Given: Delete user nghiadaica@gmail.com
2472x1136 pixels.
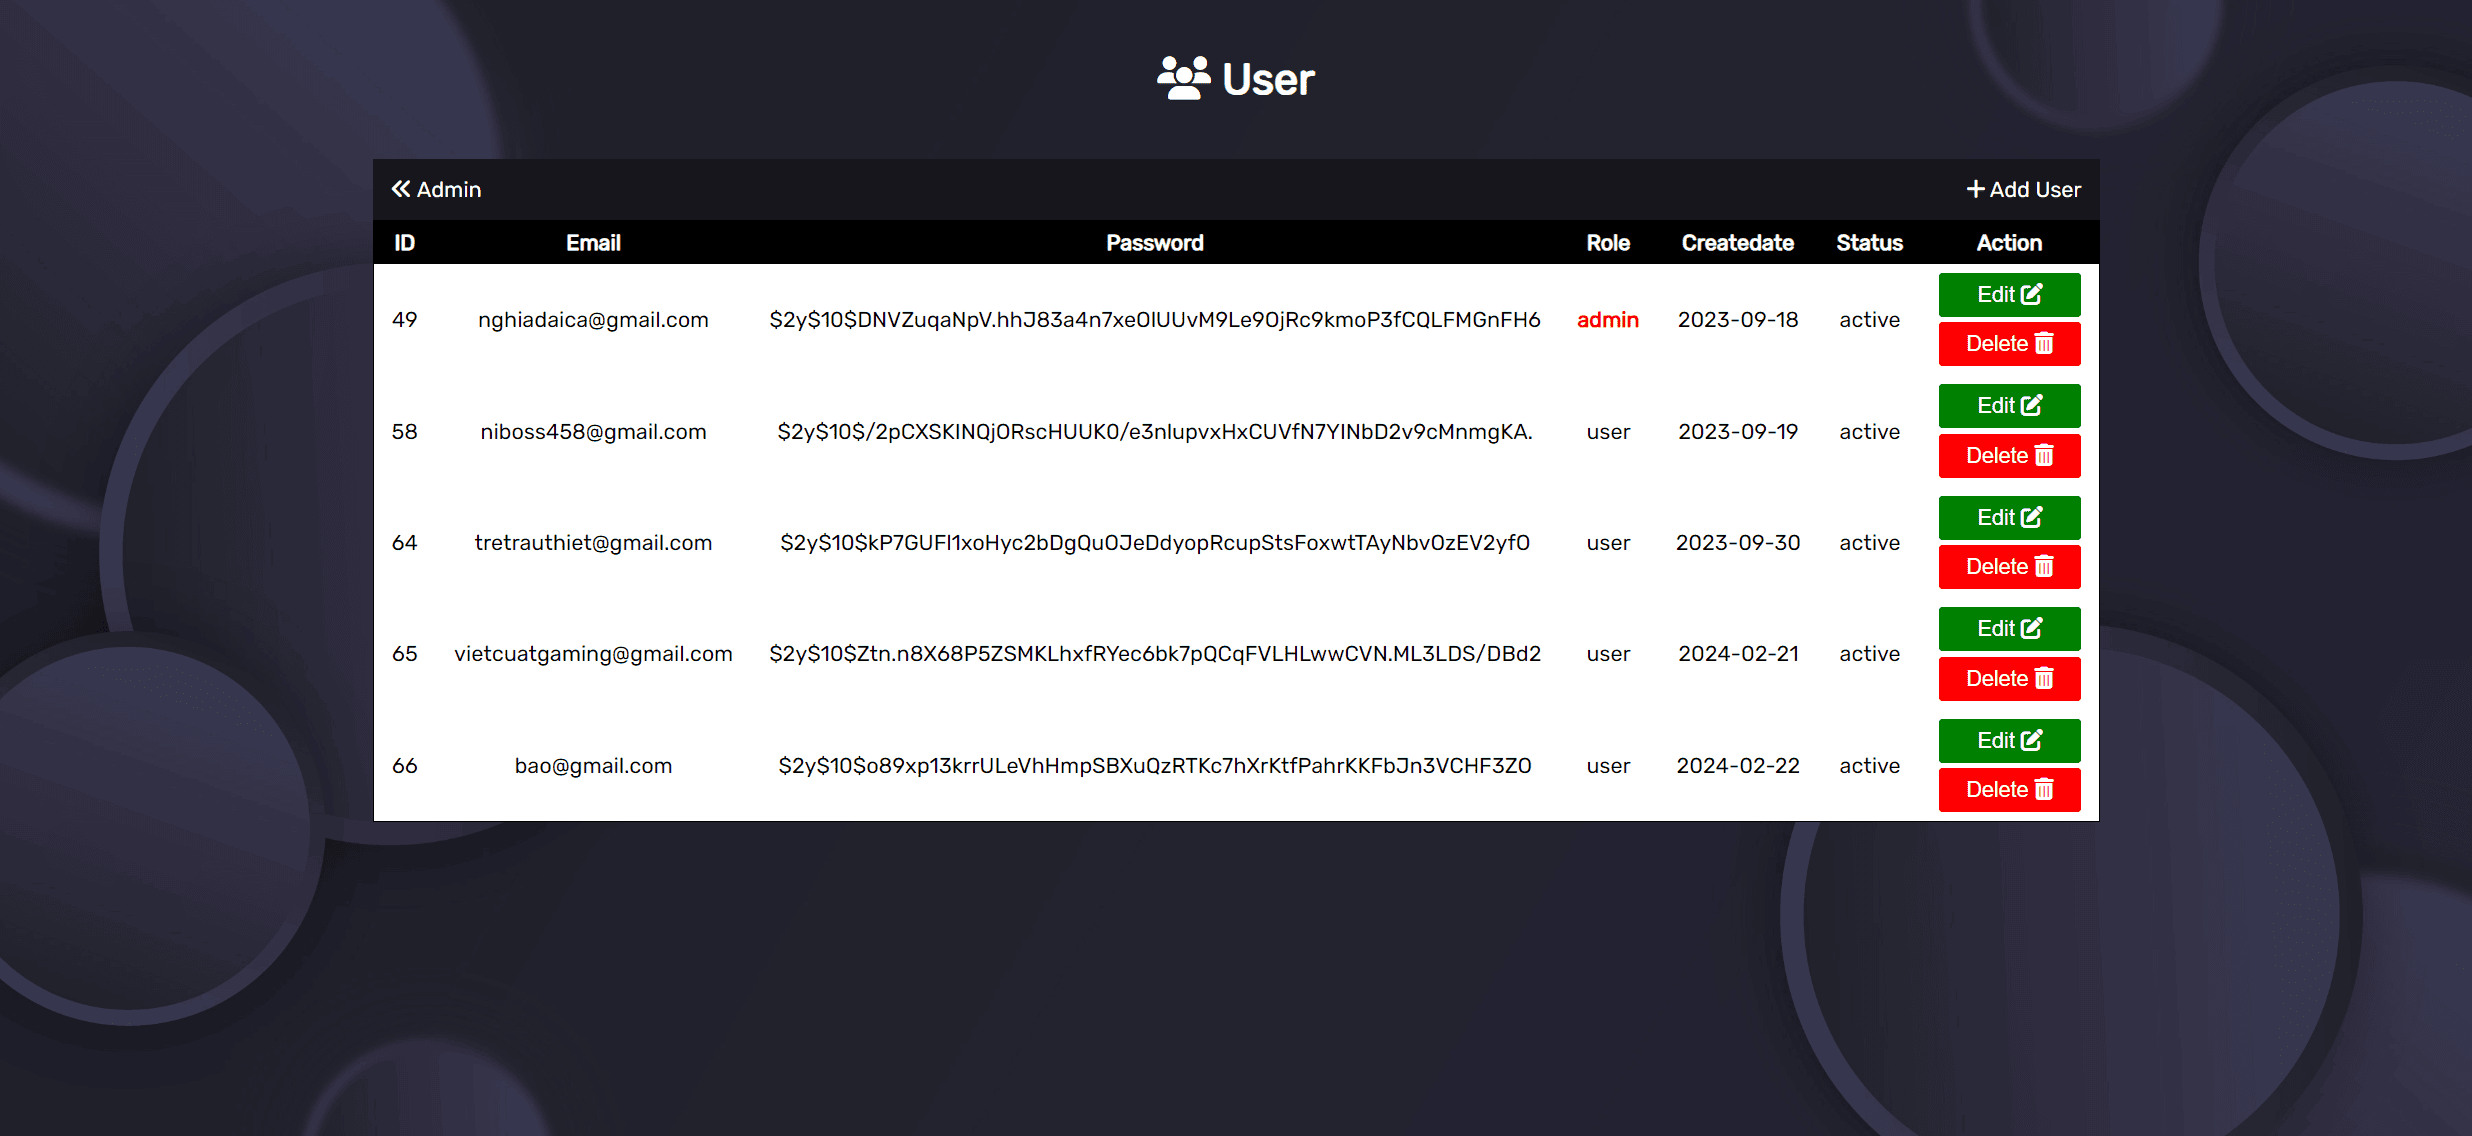Looking at the screenshot, I should click(2009, 344).
